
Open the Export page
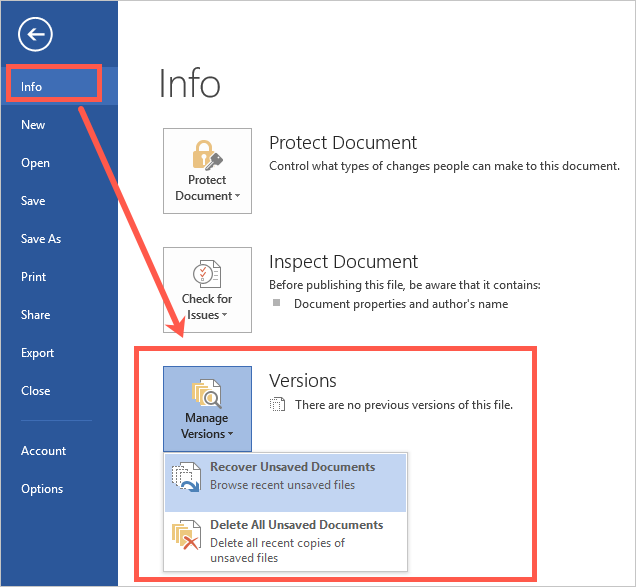[37, 353]
